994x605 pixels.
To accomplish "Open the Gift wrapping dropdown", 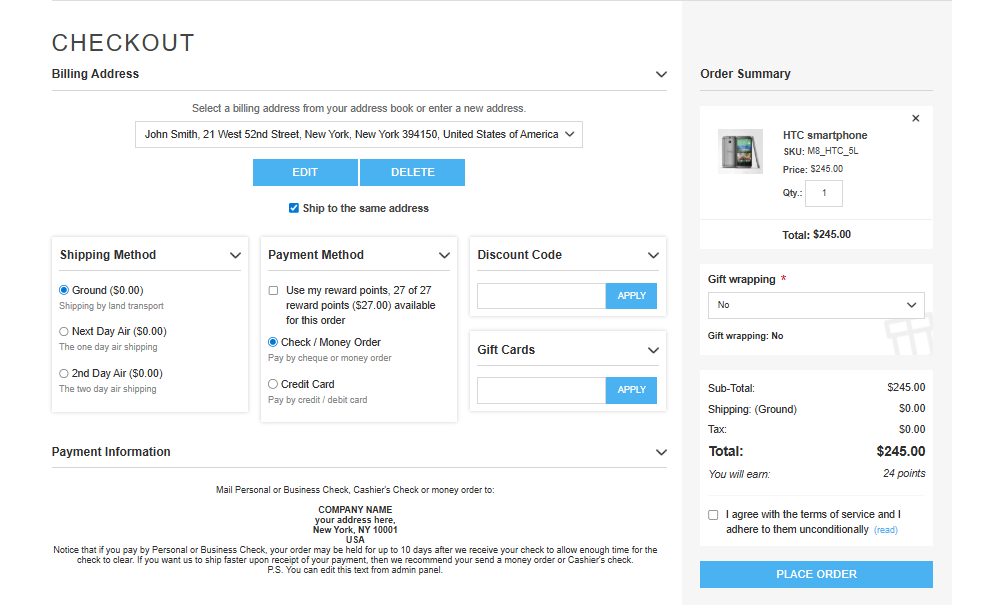I will (x=815, y=305).
